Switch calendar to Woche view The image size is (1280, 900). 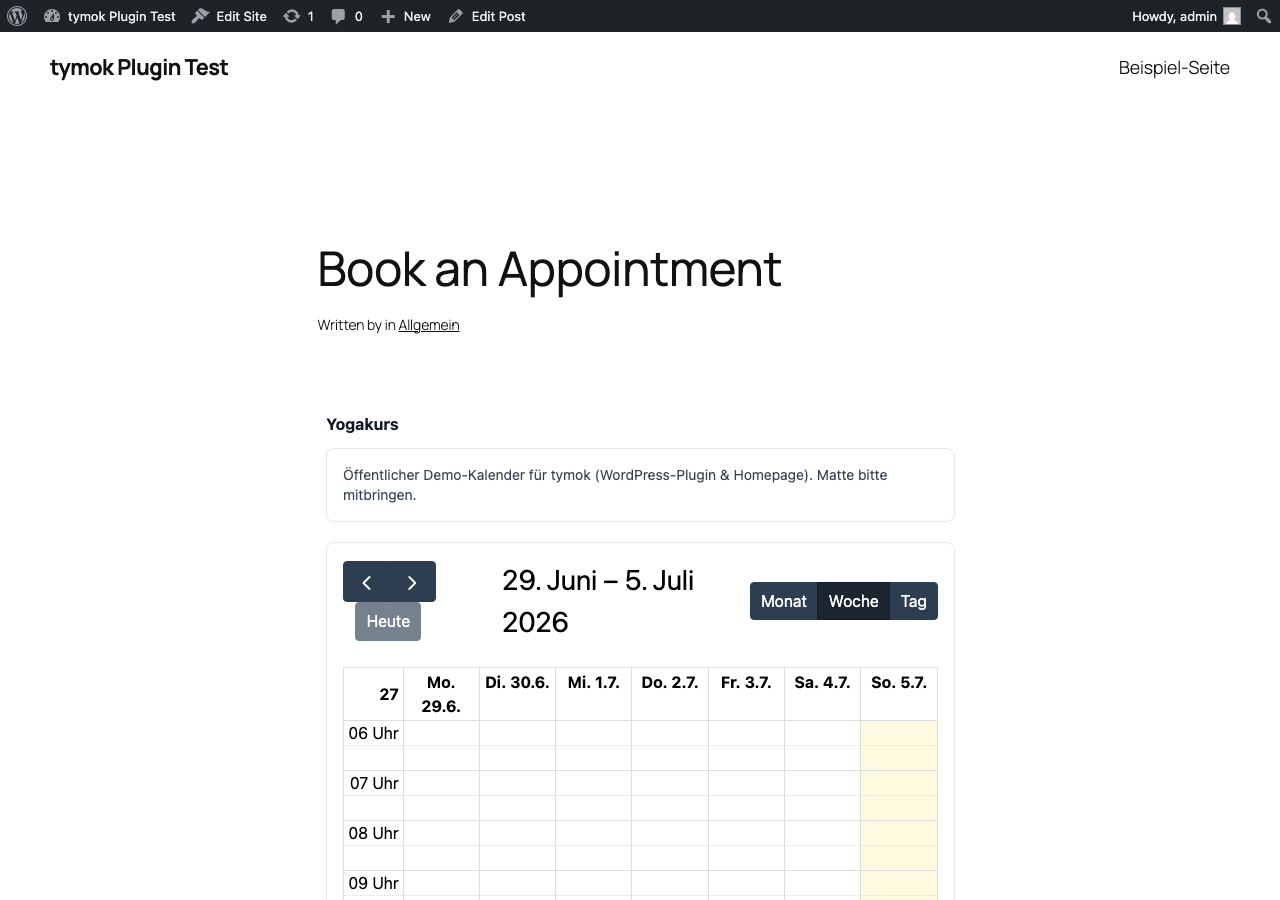[853, 601]
